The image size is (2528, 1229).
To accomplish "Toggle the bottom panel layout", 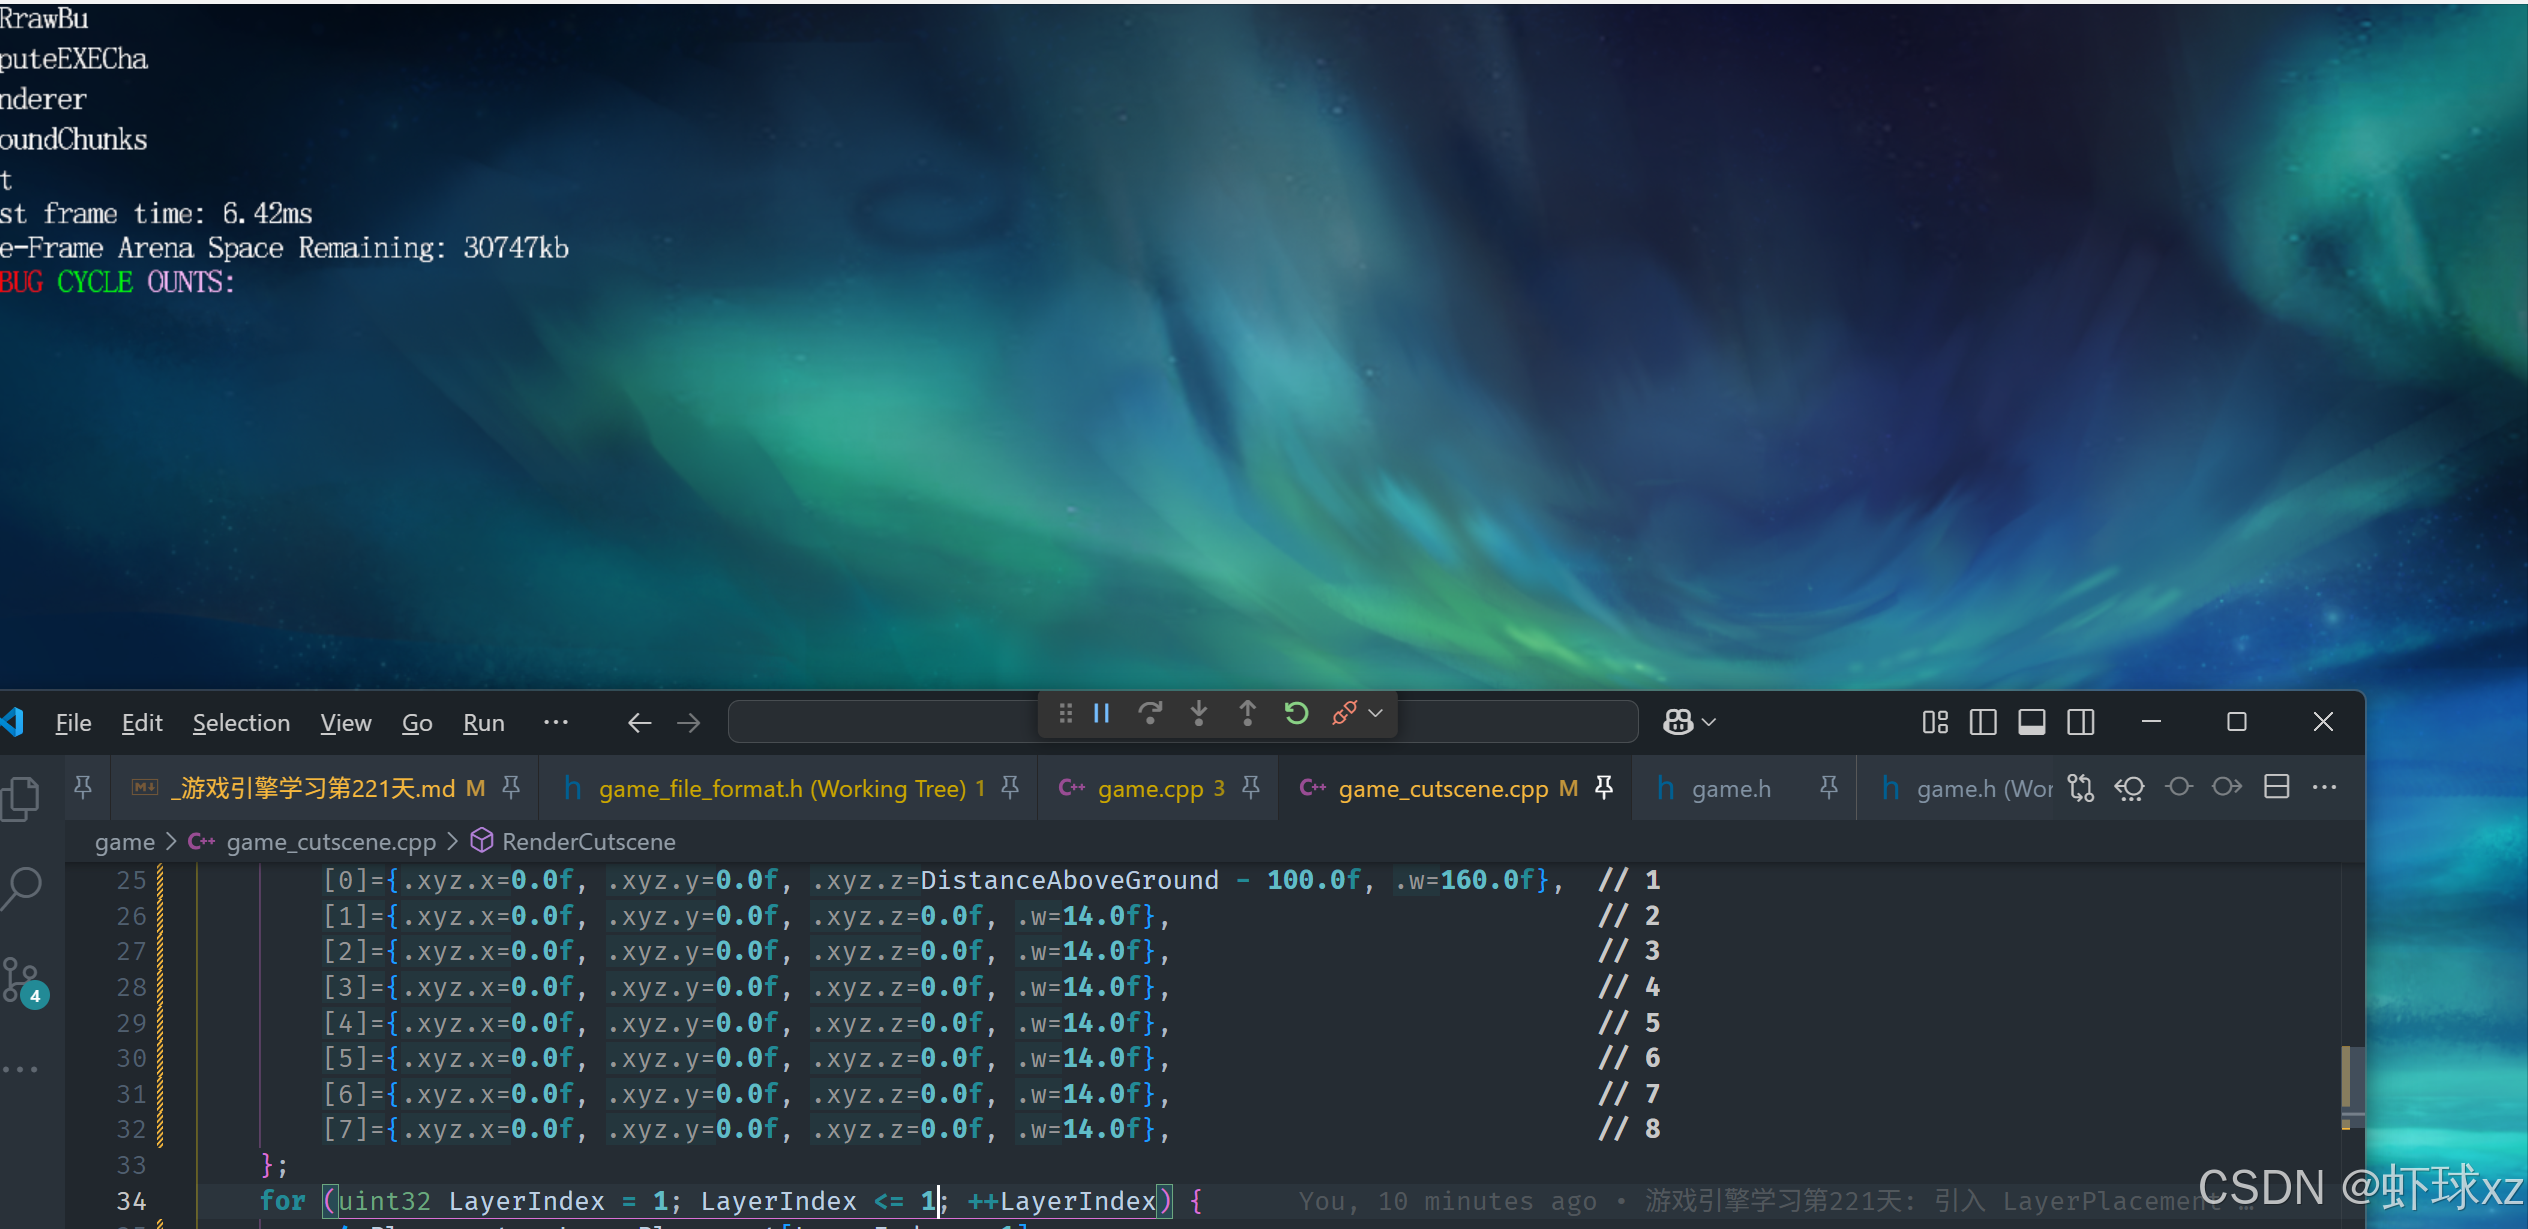I will (x=2031, y=722).
